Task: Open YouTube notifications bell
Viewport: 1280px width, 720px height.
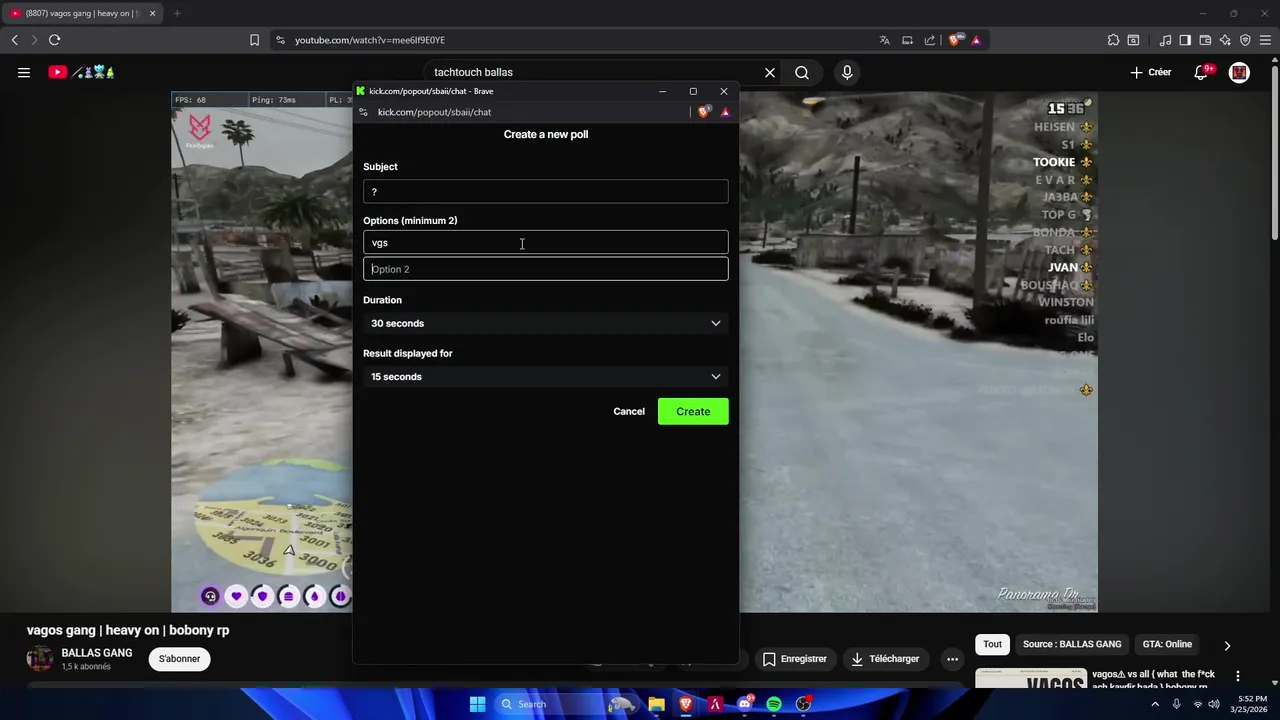Action: click(1202, 72)
